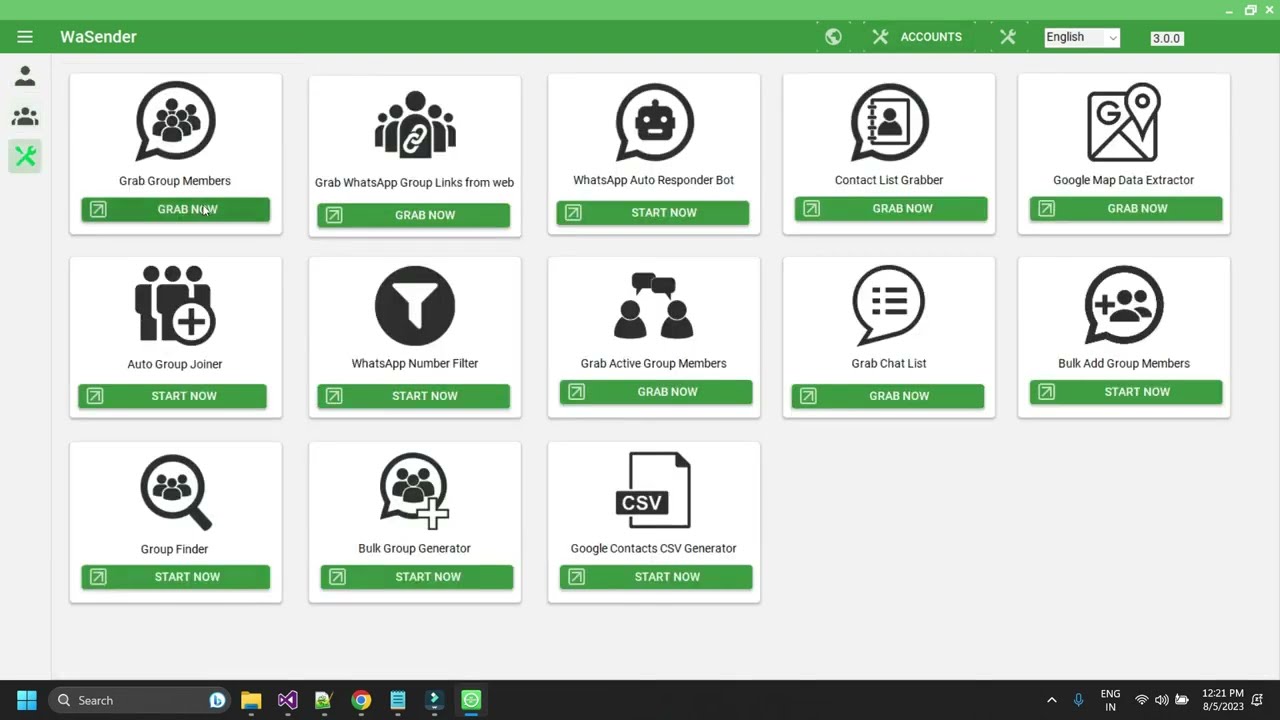This screenshot has height=720, width=1280.
Task: Click the ENG IN language indicator
Action: [1110, 700]
